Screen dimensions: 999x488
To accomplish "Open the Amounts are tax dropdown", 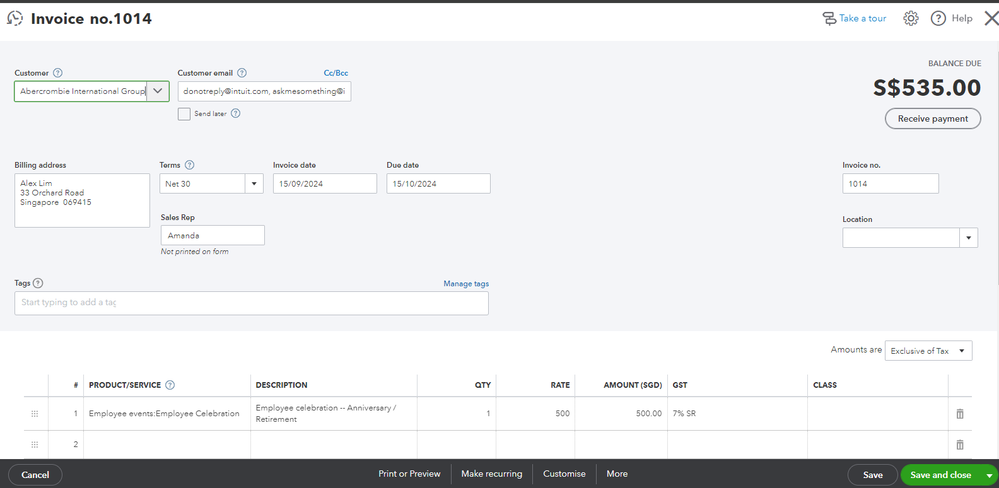I will click(x=928, y=350).
